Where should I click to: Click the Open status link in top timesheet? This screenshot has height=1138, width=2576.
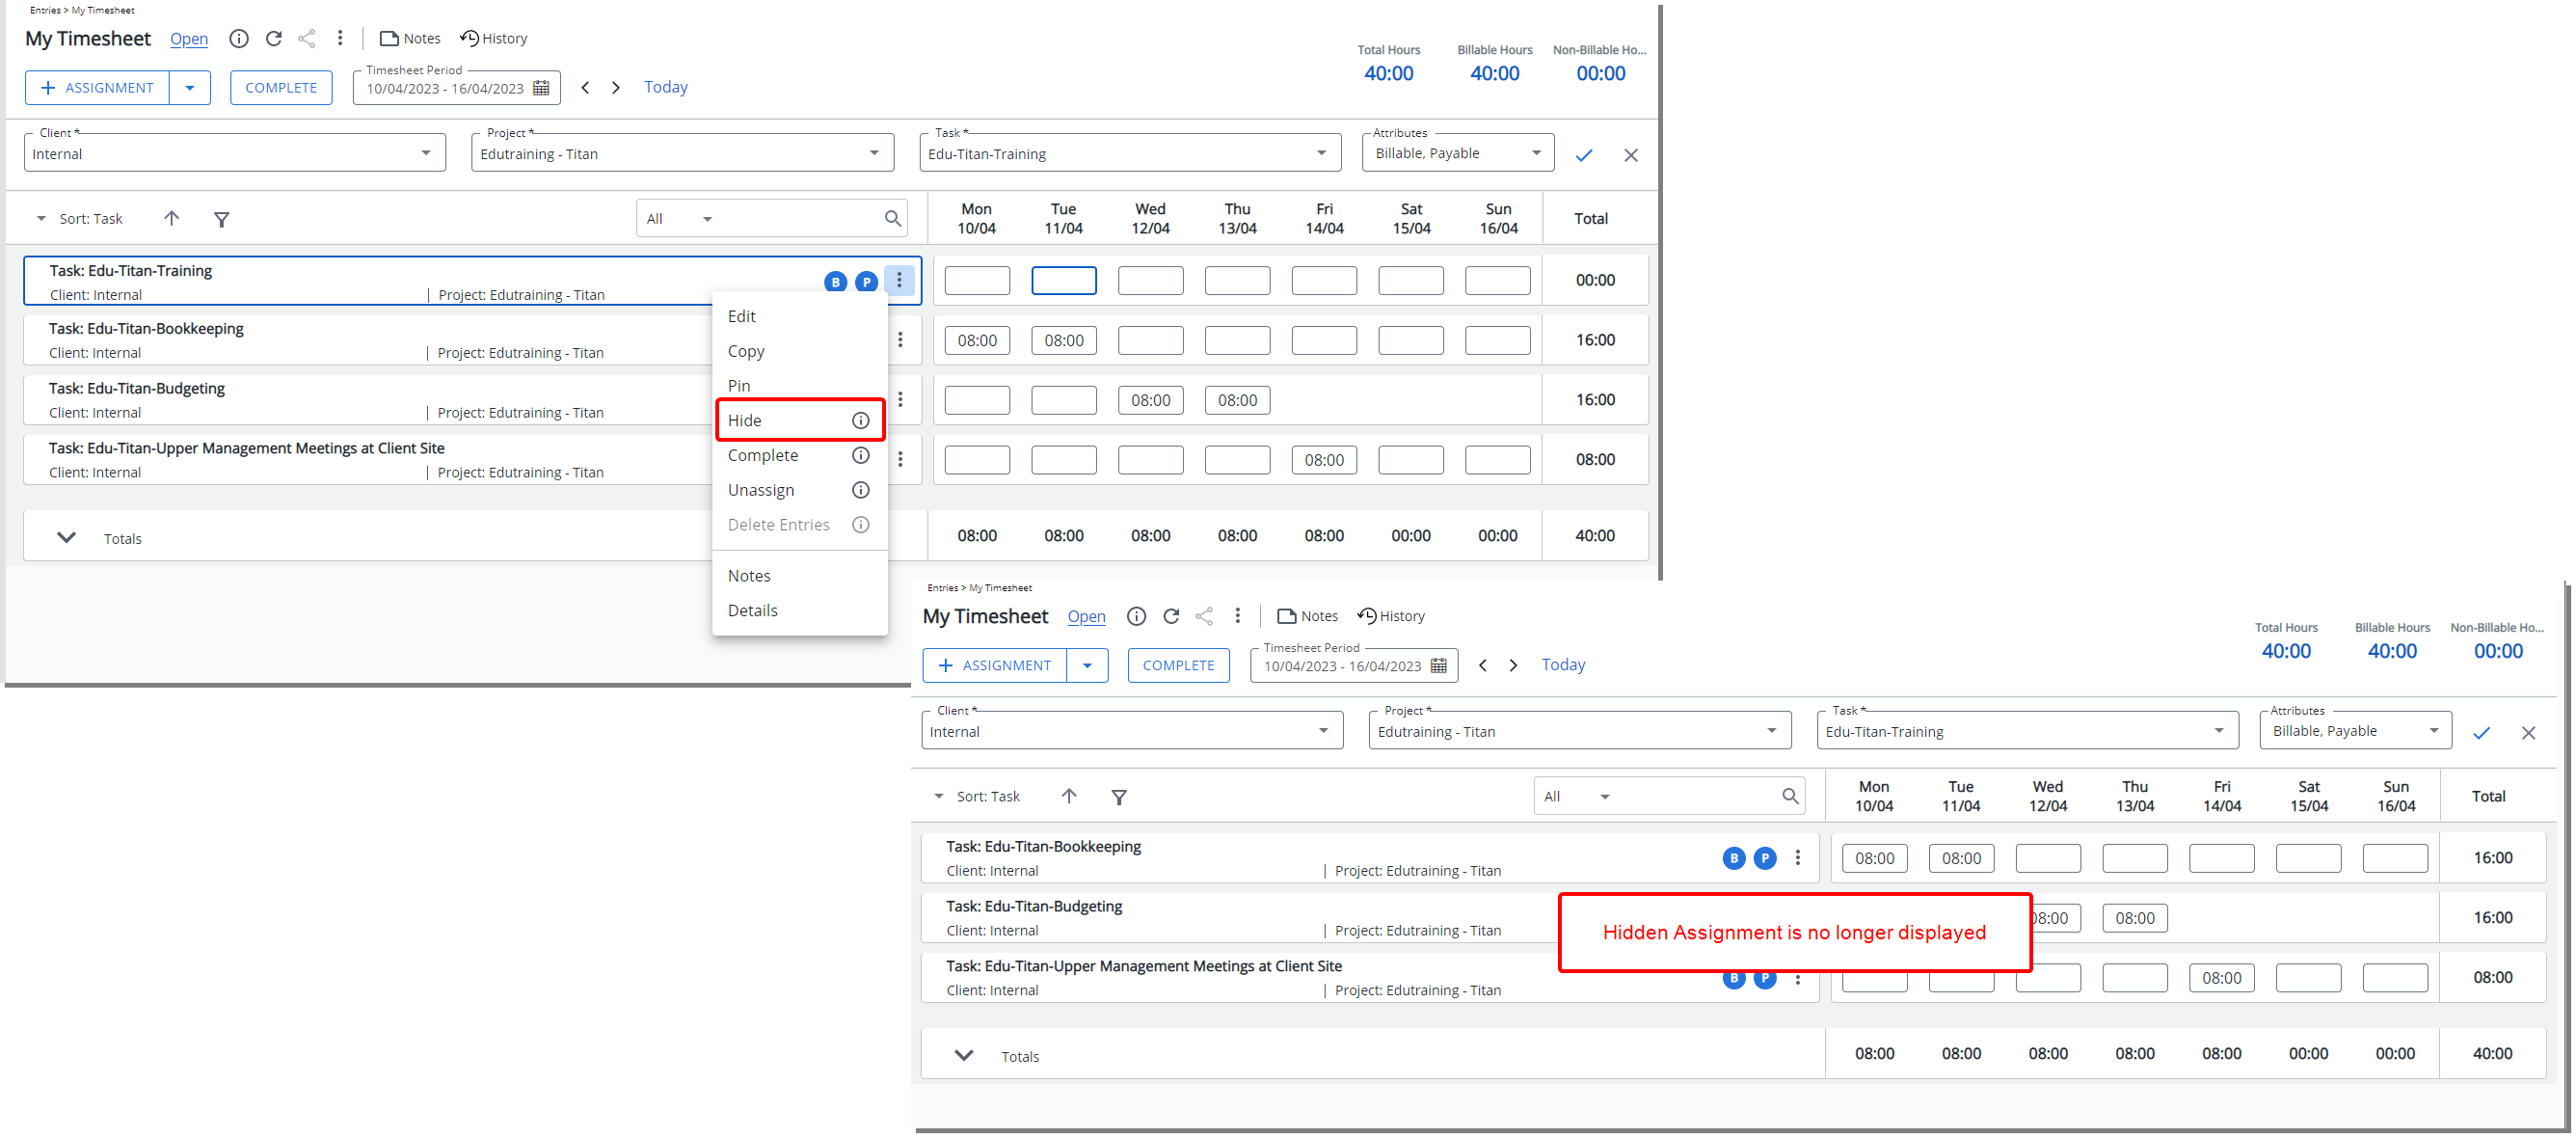tap(189, 39)
